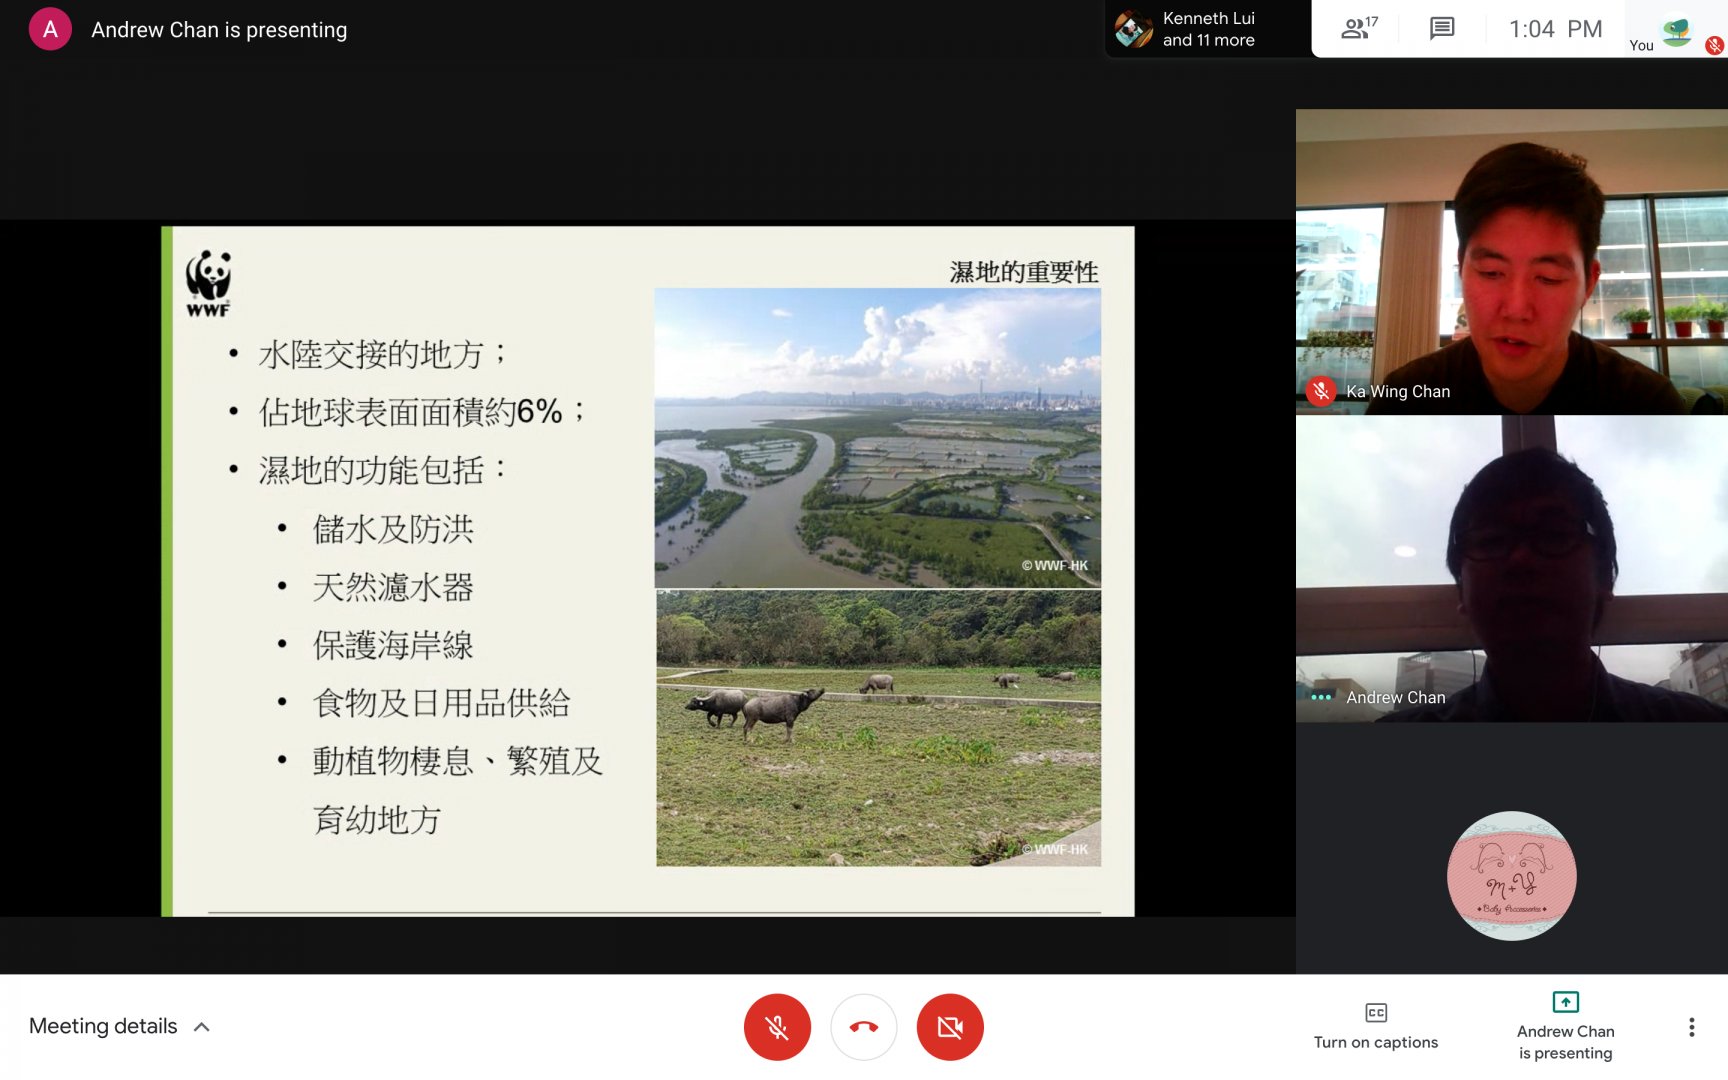Toggle the microphone mute button
This screenshot has height=1080, width=1728.
click(x=777, y=1027)
